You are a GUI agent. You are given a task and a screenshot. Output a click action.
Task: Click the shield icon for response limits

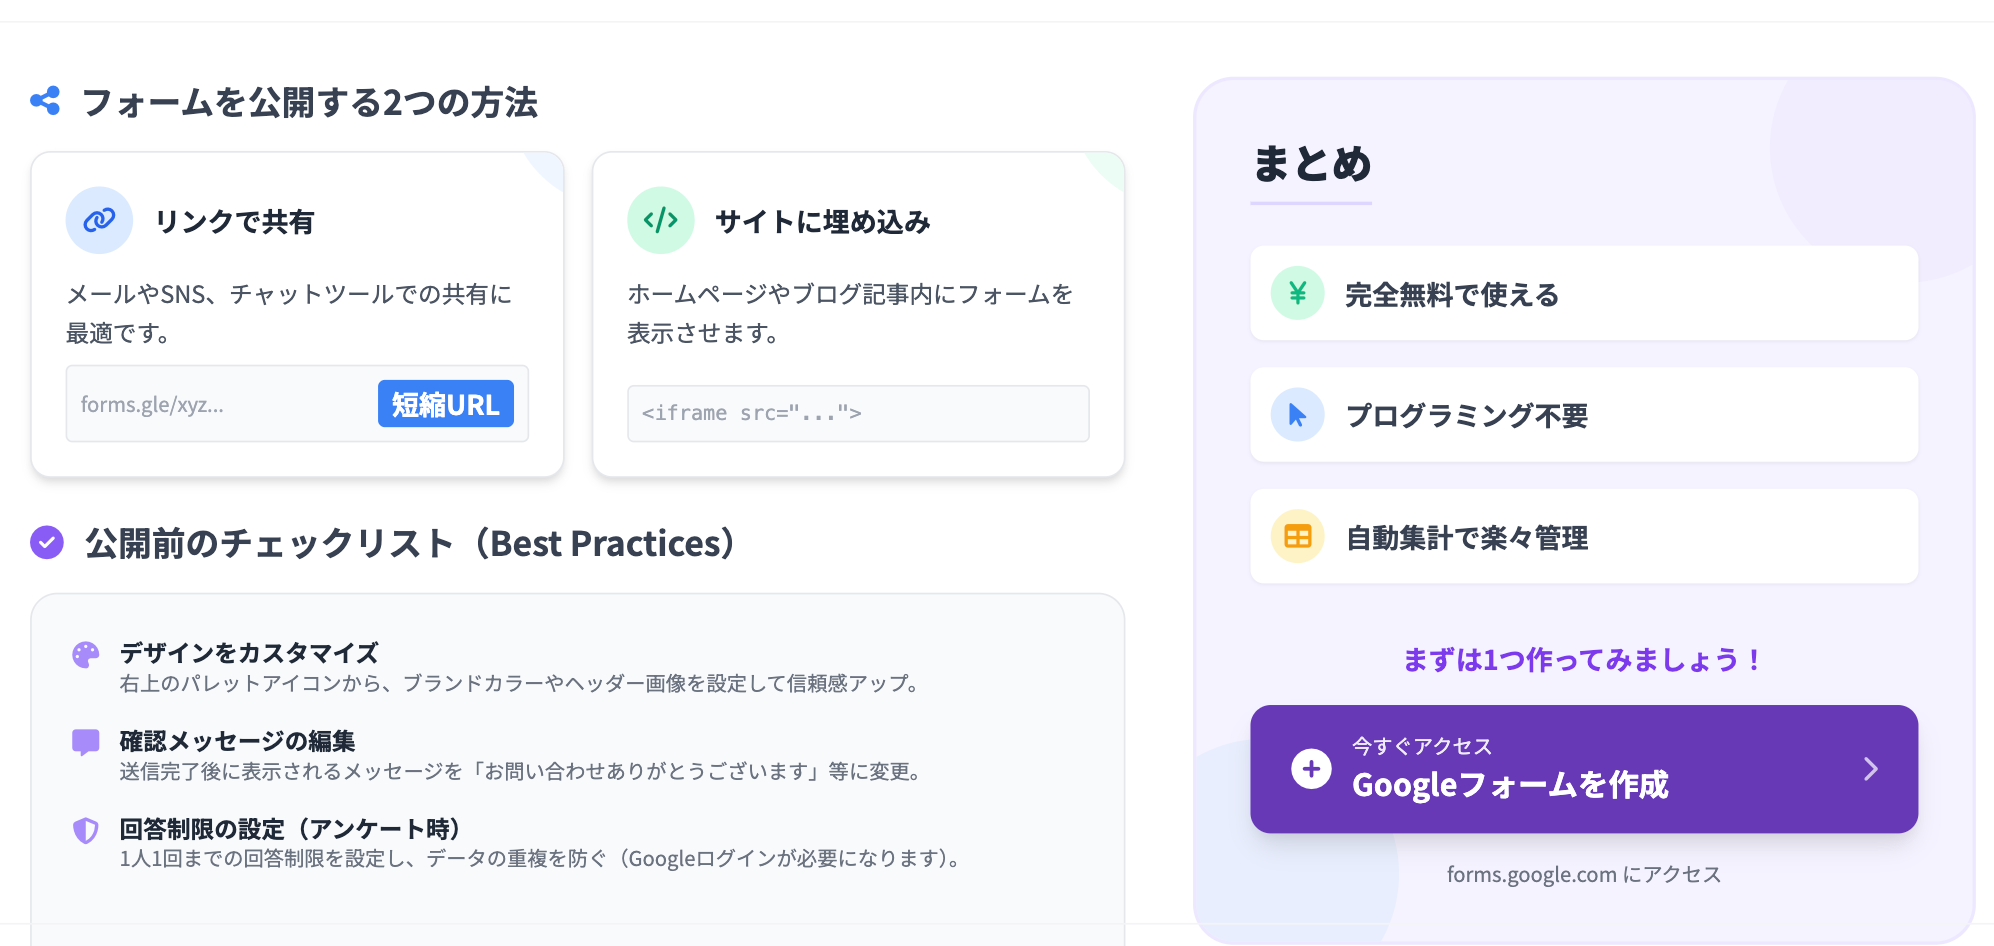click(86, 830)
